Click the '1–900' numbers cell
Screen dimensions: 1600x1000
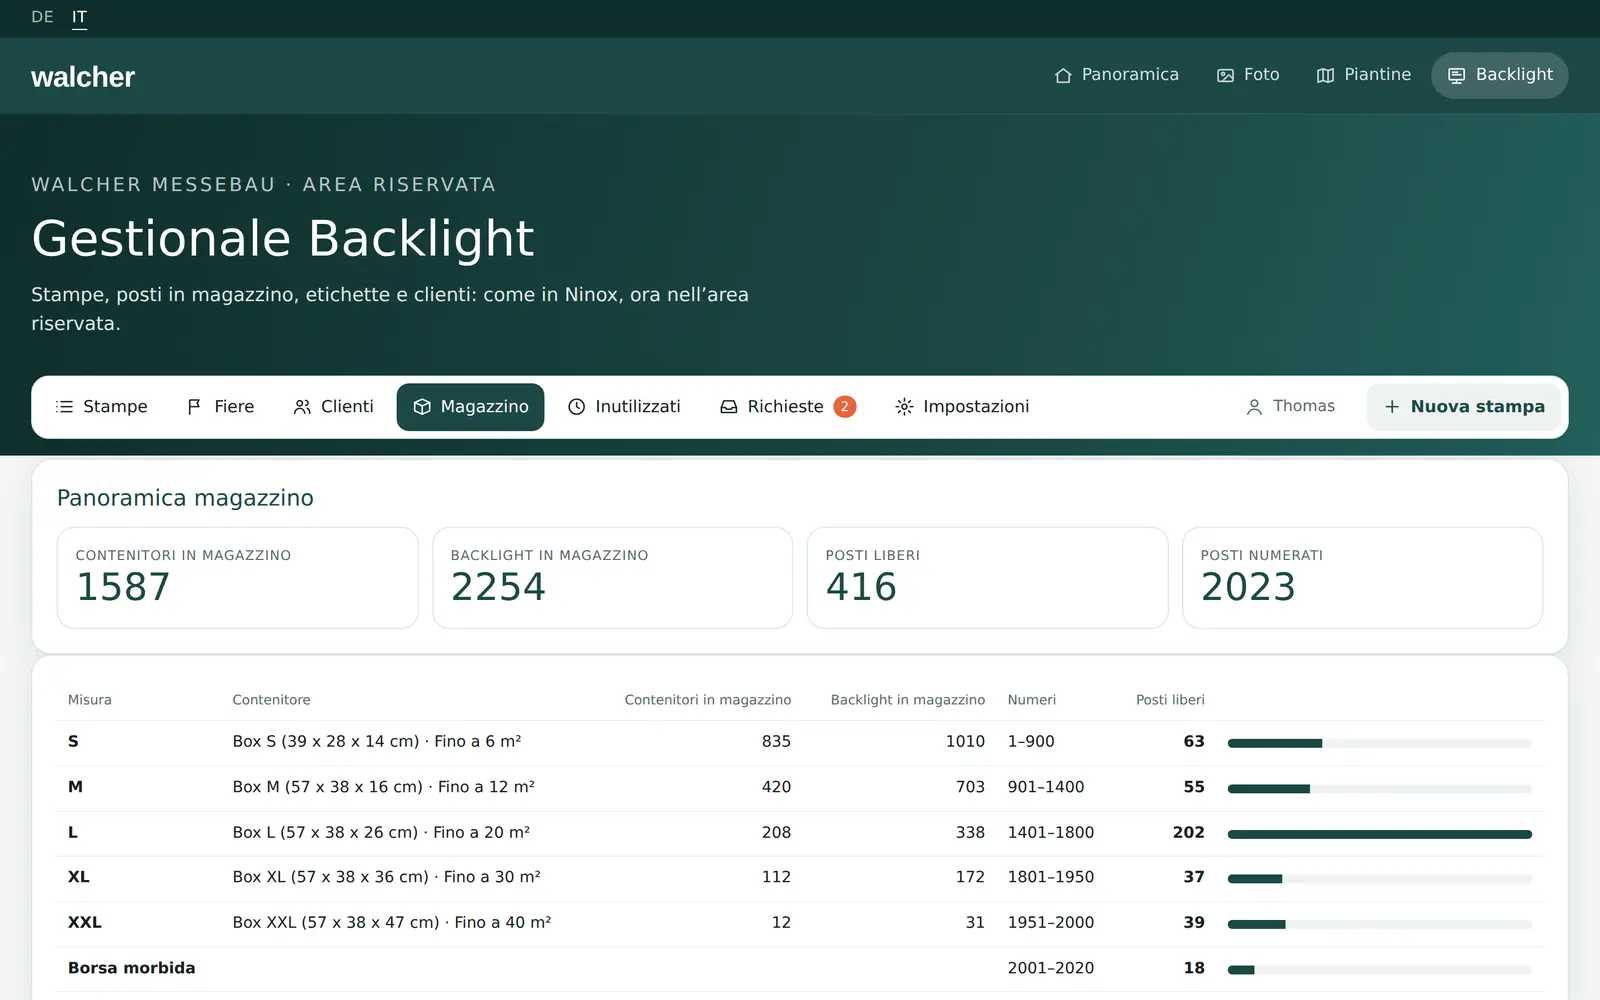[x=1031, y=742]
